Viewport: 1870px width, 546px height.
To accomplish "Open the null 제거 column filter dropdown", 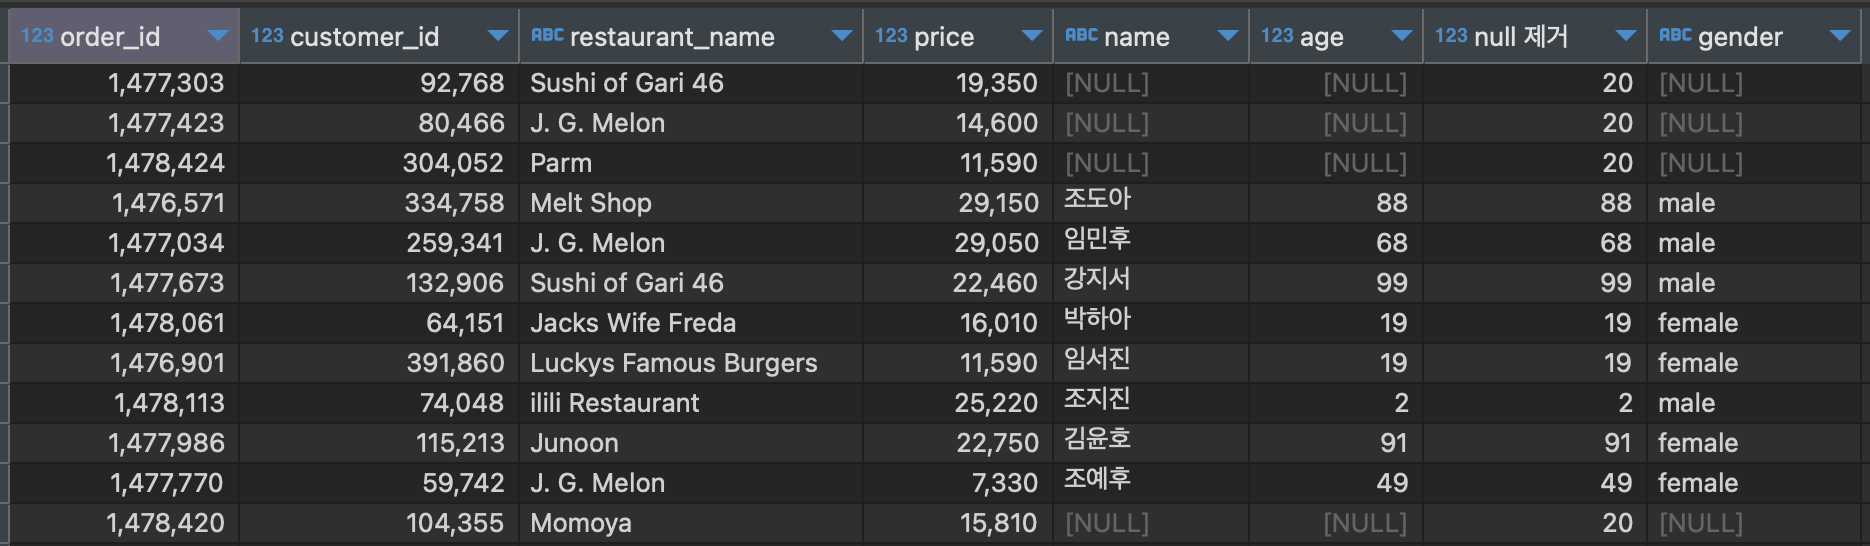I will pos(1626,37).
